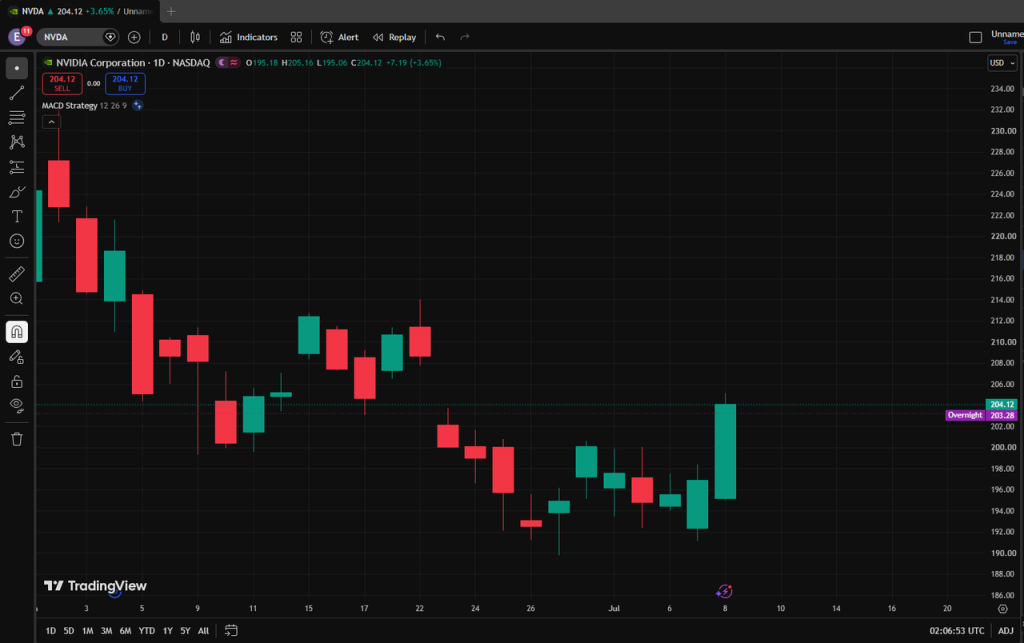Click the 204.12 BUY button

pos(125,84)
